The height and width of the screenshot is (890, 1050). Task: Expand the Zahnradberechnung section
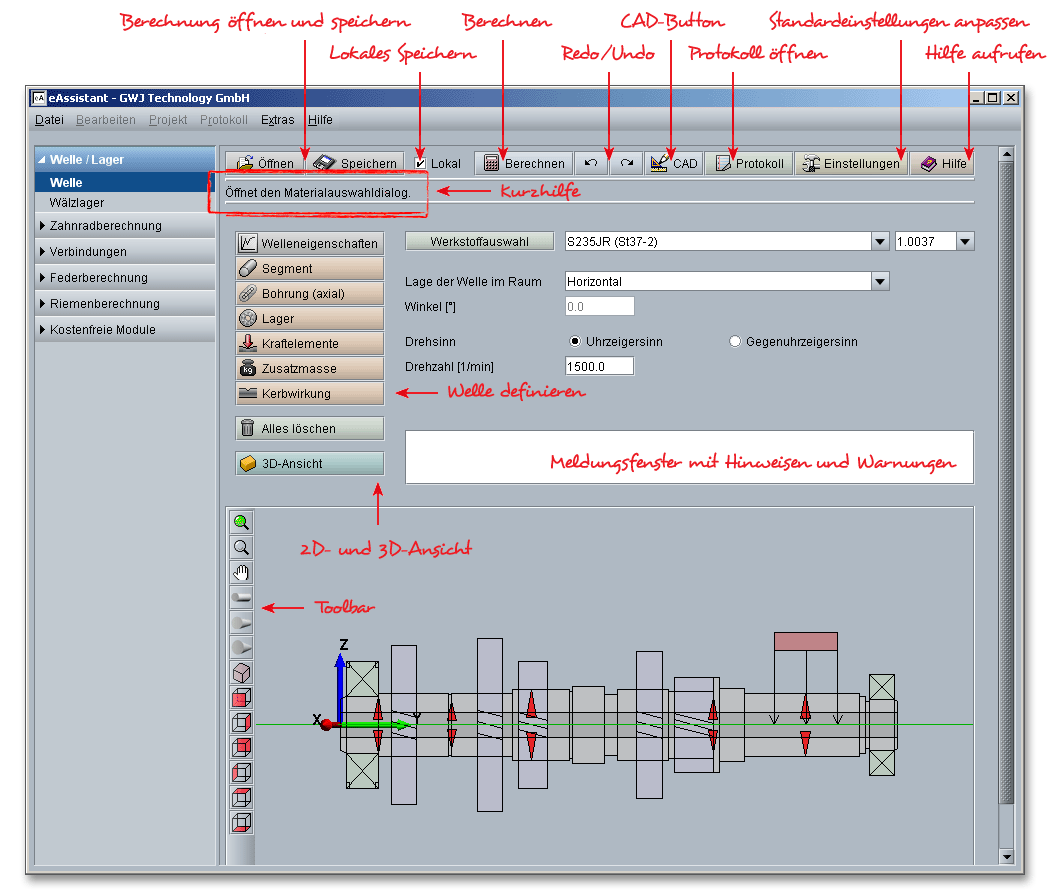tap(105, 226)
